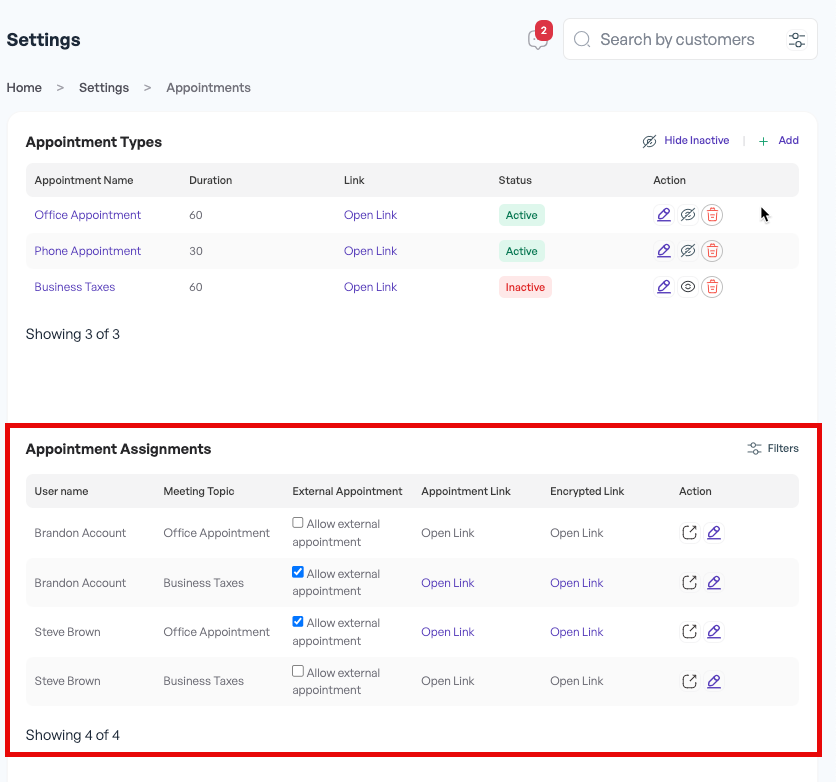Image resolution: width=836 pixels, height=782 pixels.
Task: Edit the Office Appointment type
Action: click(664, 215)
